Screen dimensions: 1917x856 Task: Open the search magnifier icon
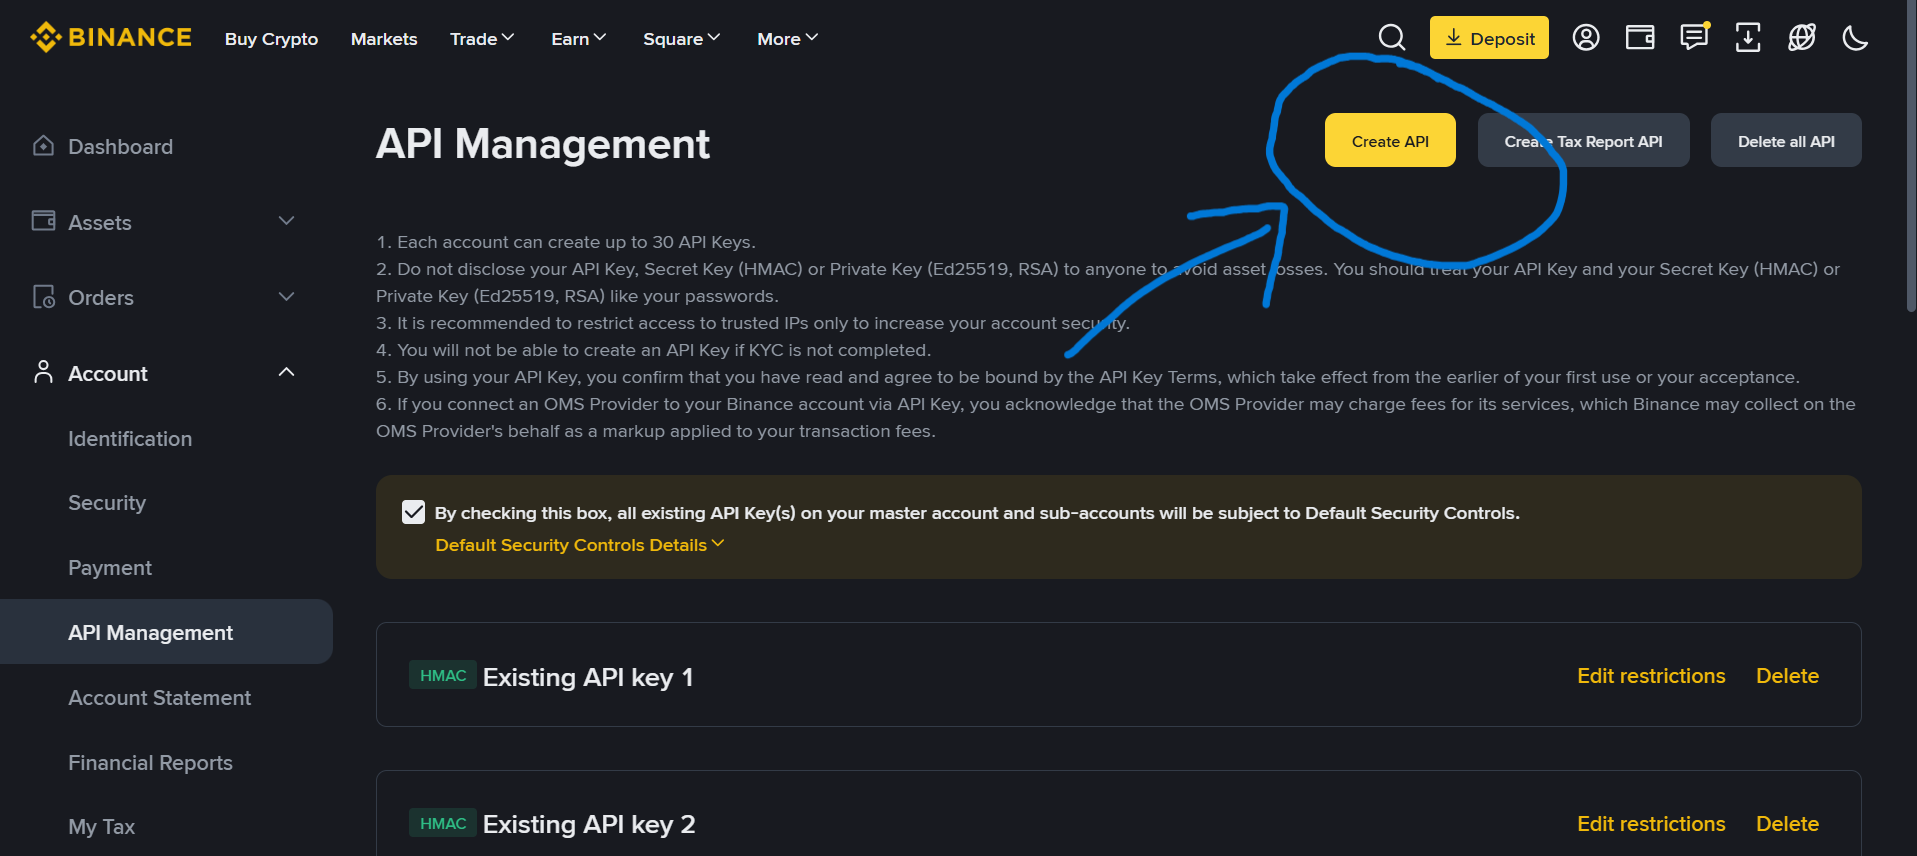1392,38
